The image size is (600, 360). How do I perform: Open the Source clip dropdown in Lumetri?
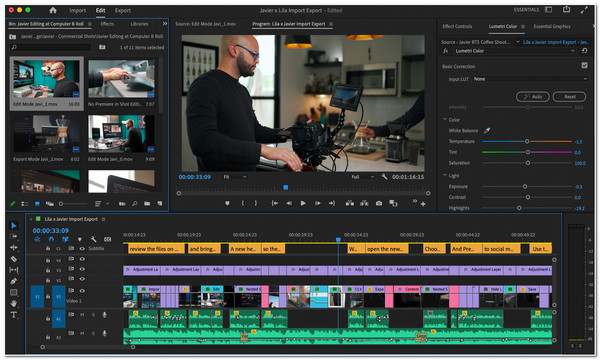[518, 42]
